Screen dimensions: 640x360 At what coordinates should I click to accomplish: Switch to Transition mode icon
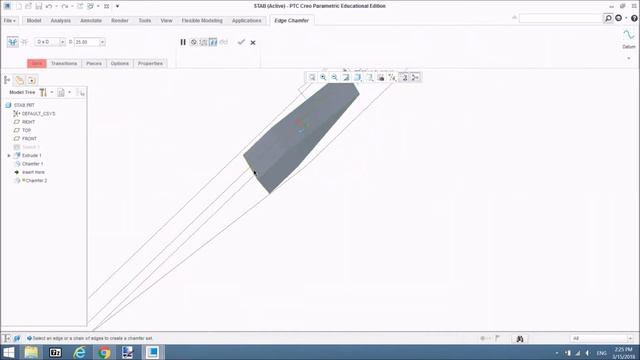[x=24, y=42]
